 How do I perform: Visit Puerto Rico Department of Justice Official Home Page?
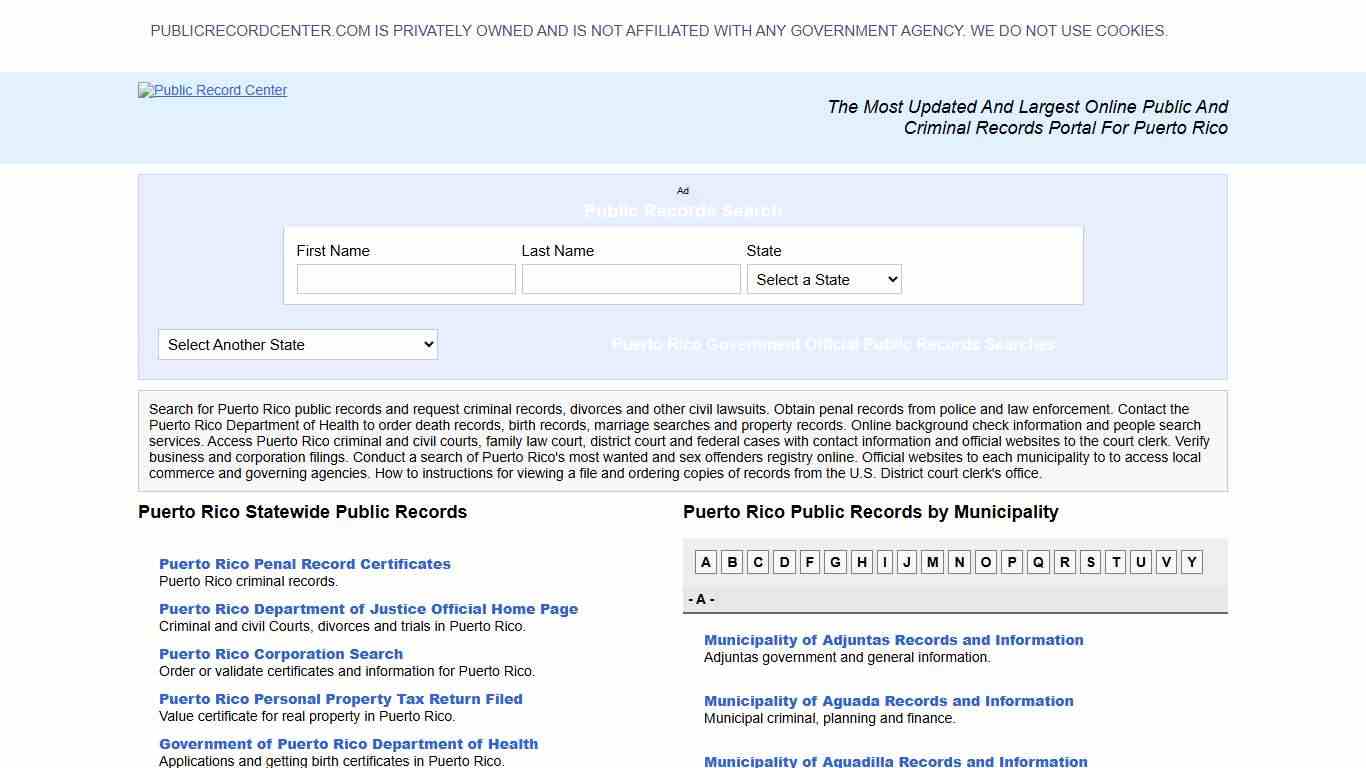(x=368, y=608)
